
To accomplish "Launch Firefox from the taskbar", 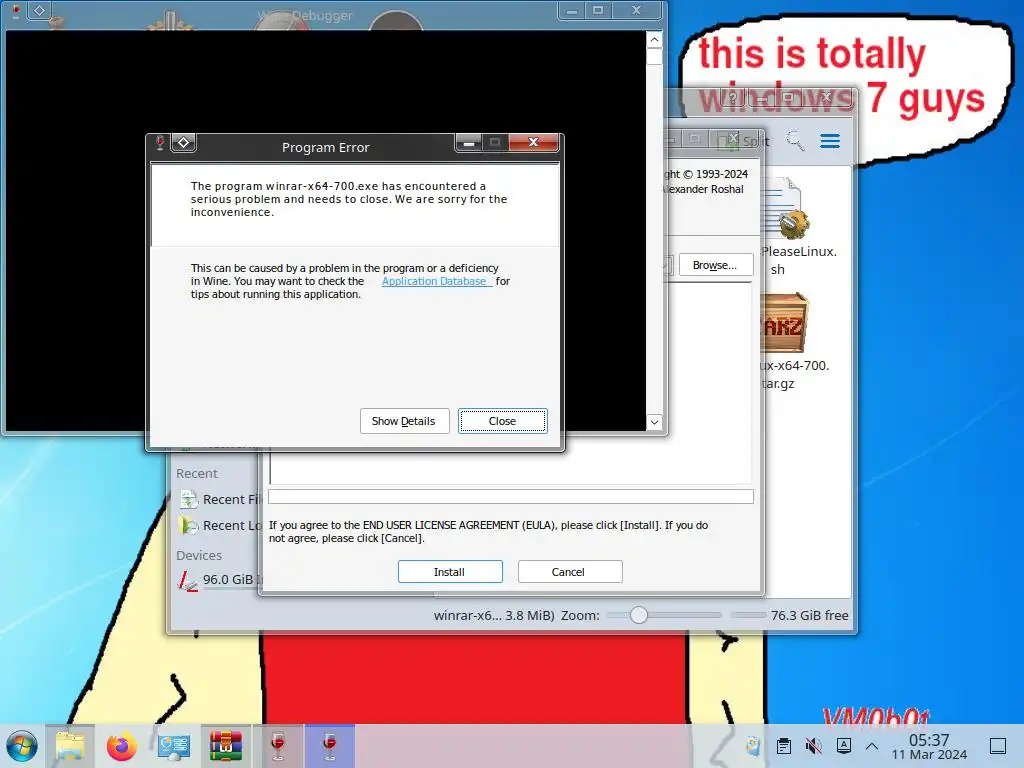I will click(x=121, y=746).
